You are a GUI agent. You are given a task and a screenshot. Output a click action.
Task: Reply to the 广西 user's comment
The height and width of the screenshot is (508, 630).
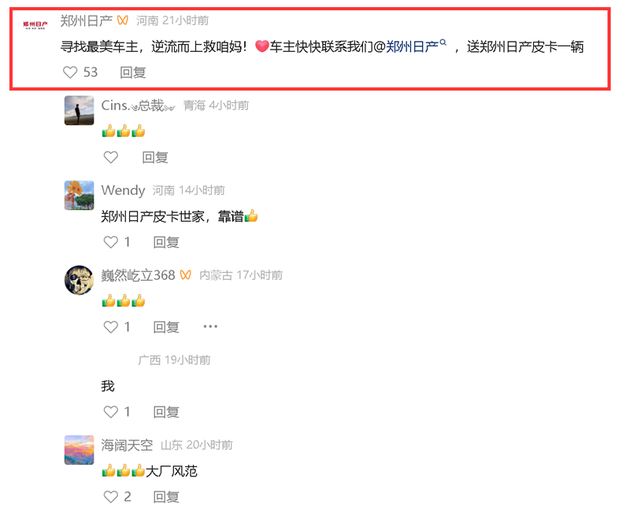tap(166, 412)
